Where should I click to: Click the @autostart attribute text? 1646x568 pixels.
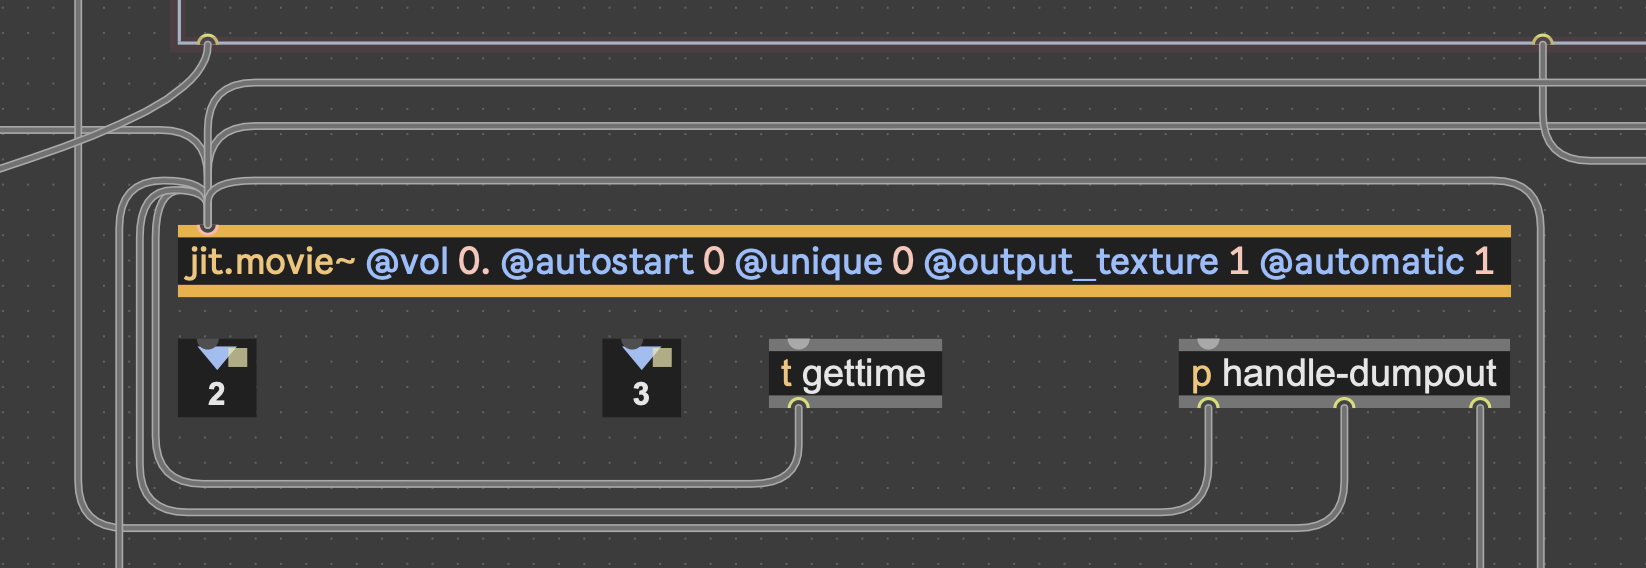click(596, 262)
